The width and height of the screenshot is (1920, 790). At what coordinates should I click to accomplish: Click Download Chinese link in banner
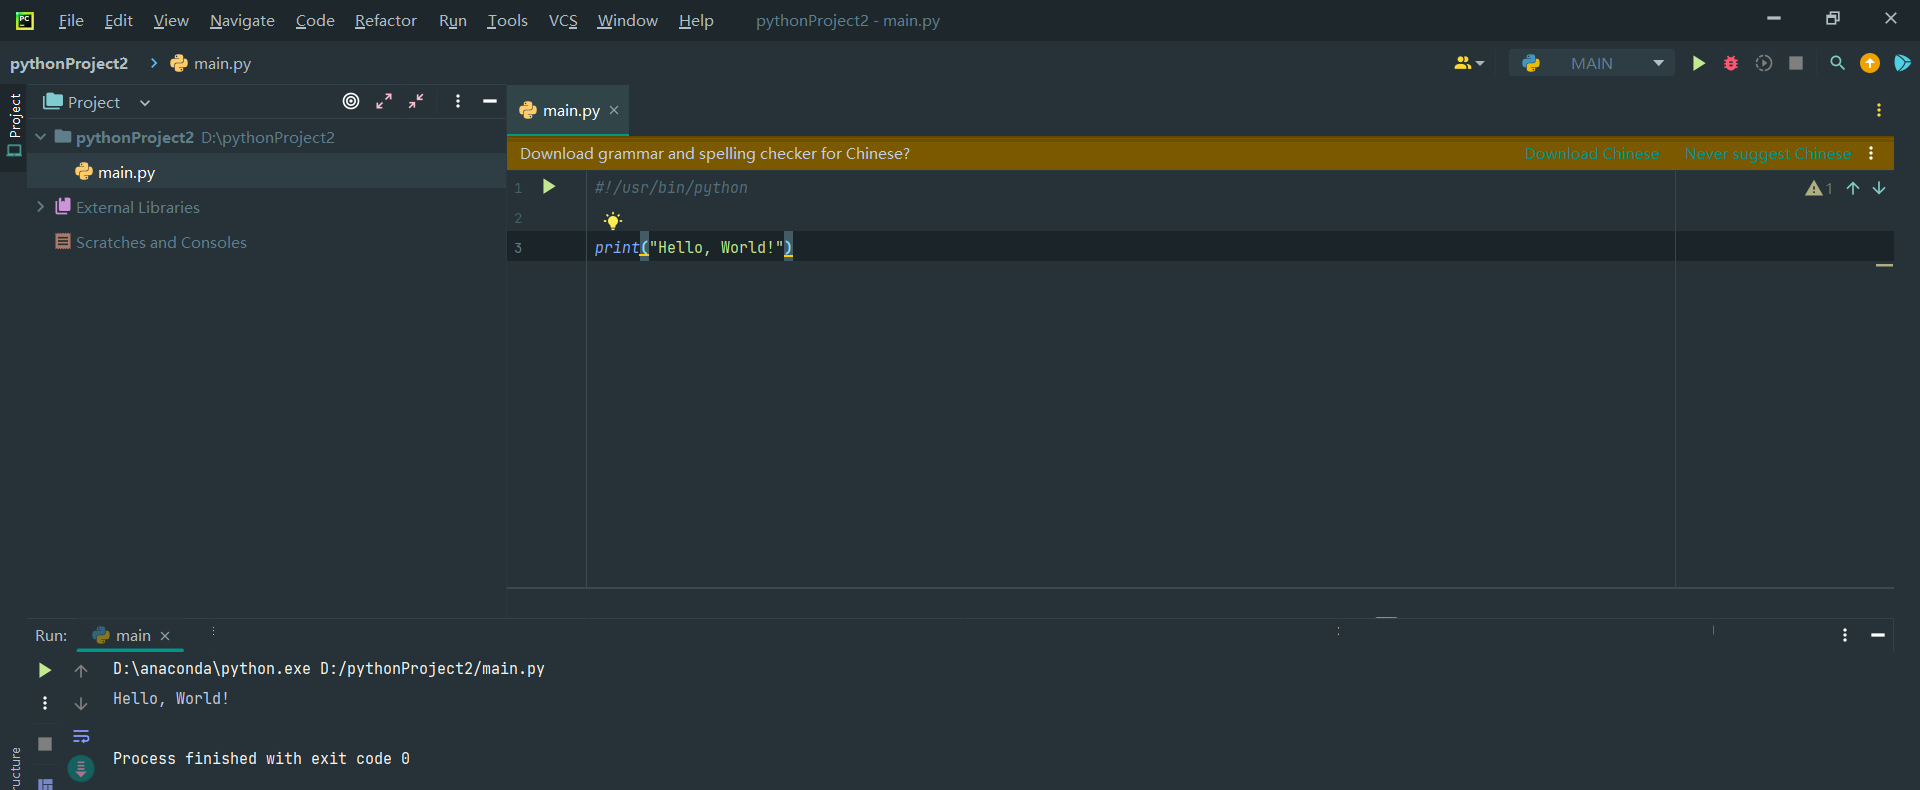[x=1591, y=153]
